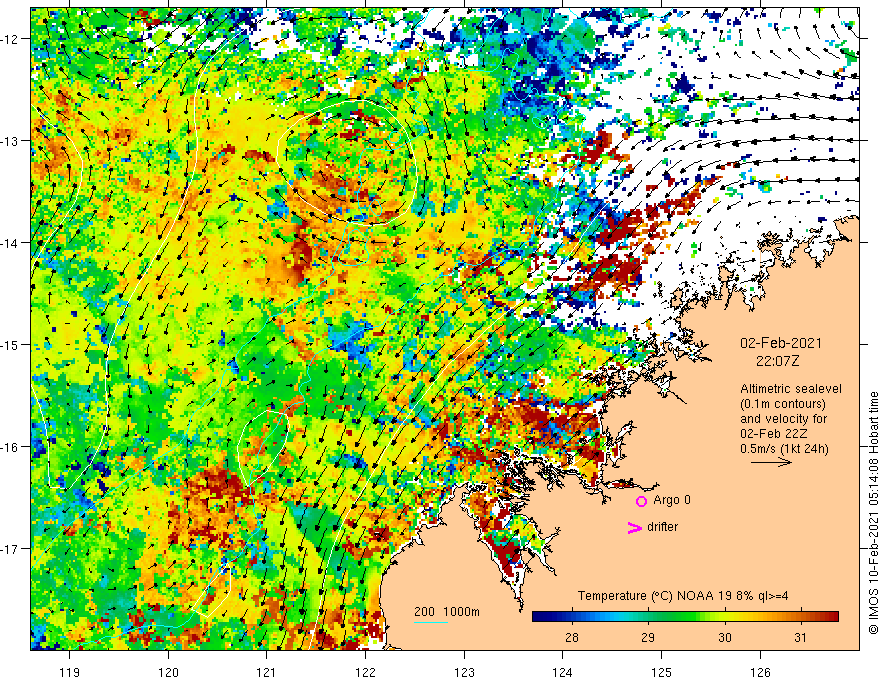Click latitude axis label -12
The image size is (880, 680).
[11, 39]
